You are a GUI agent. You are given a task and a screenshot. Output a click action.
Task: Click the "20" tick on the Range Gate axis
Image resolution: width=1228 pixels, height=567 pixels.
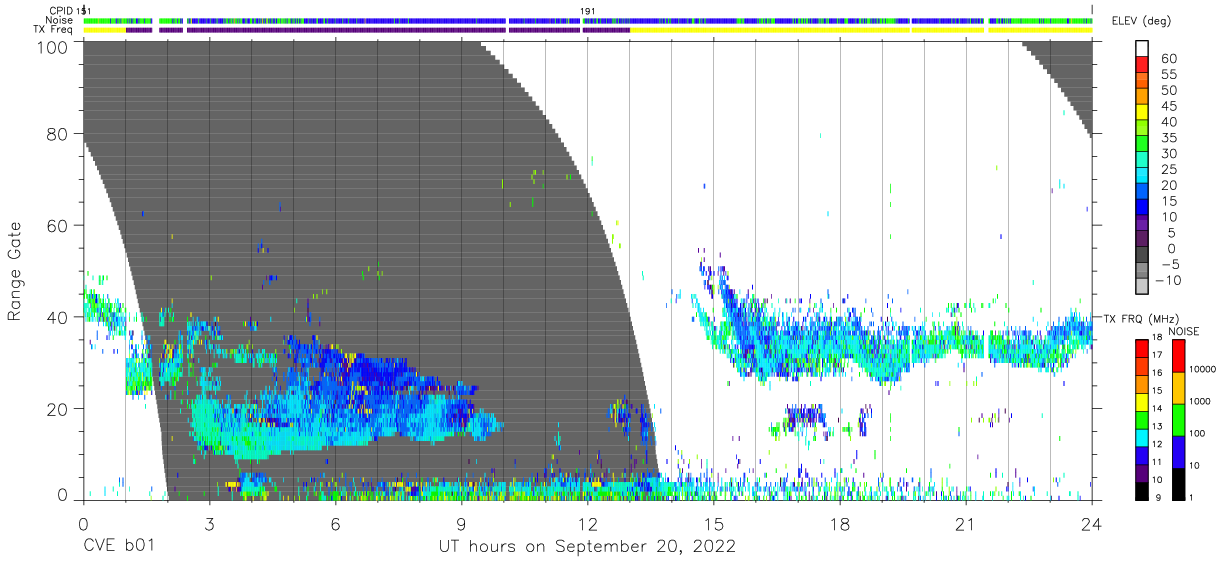click(57, 409)
